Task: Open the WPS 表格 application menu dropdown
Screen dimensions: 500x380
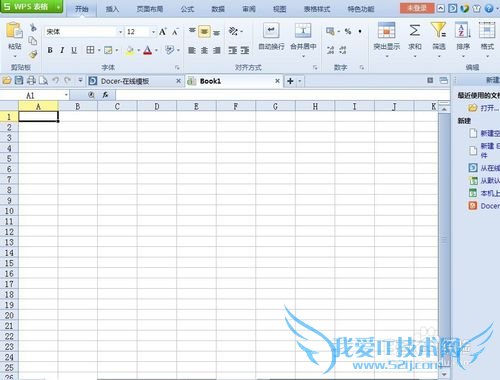Action: click(58, 7)
